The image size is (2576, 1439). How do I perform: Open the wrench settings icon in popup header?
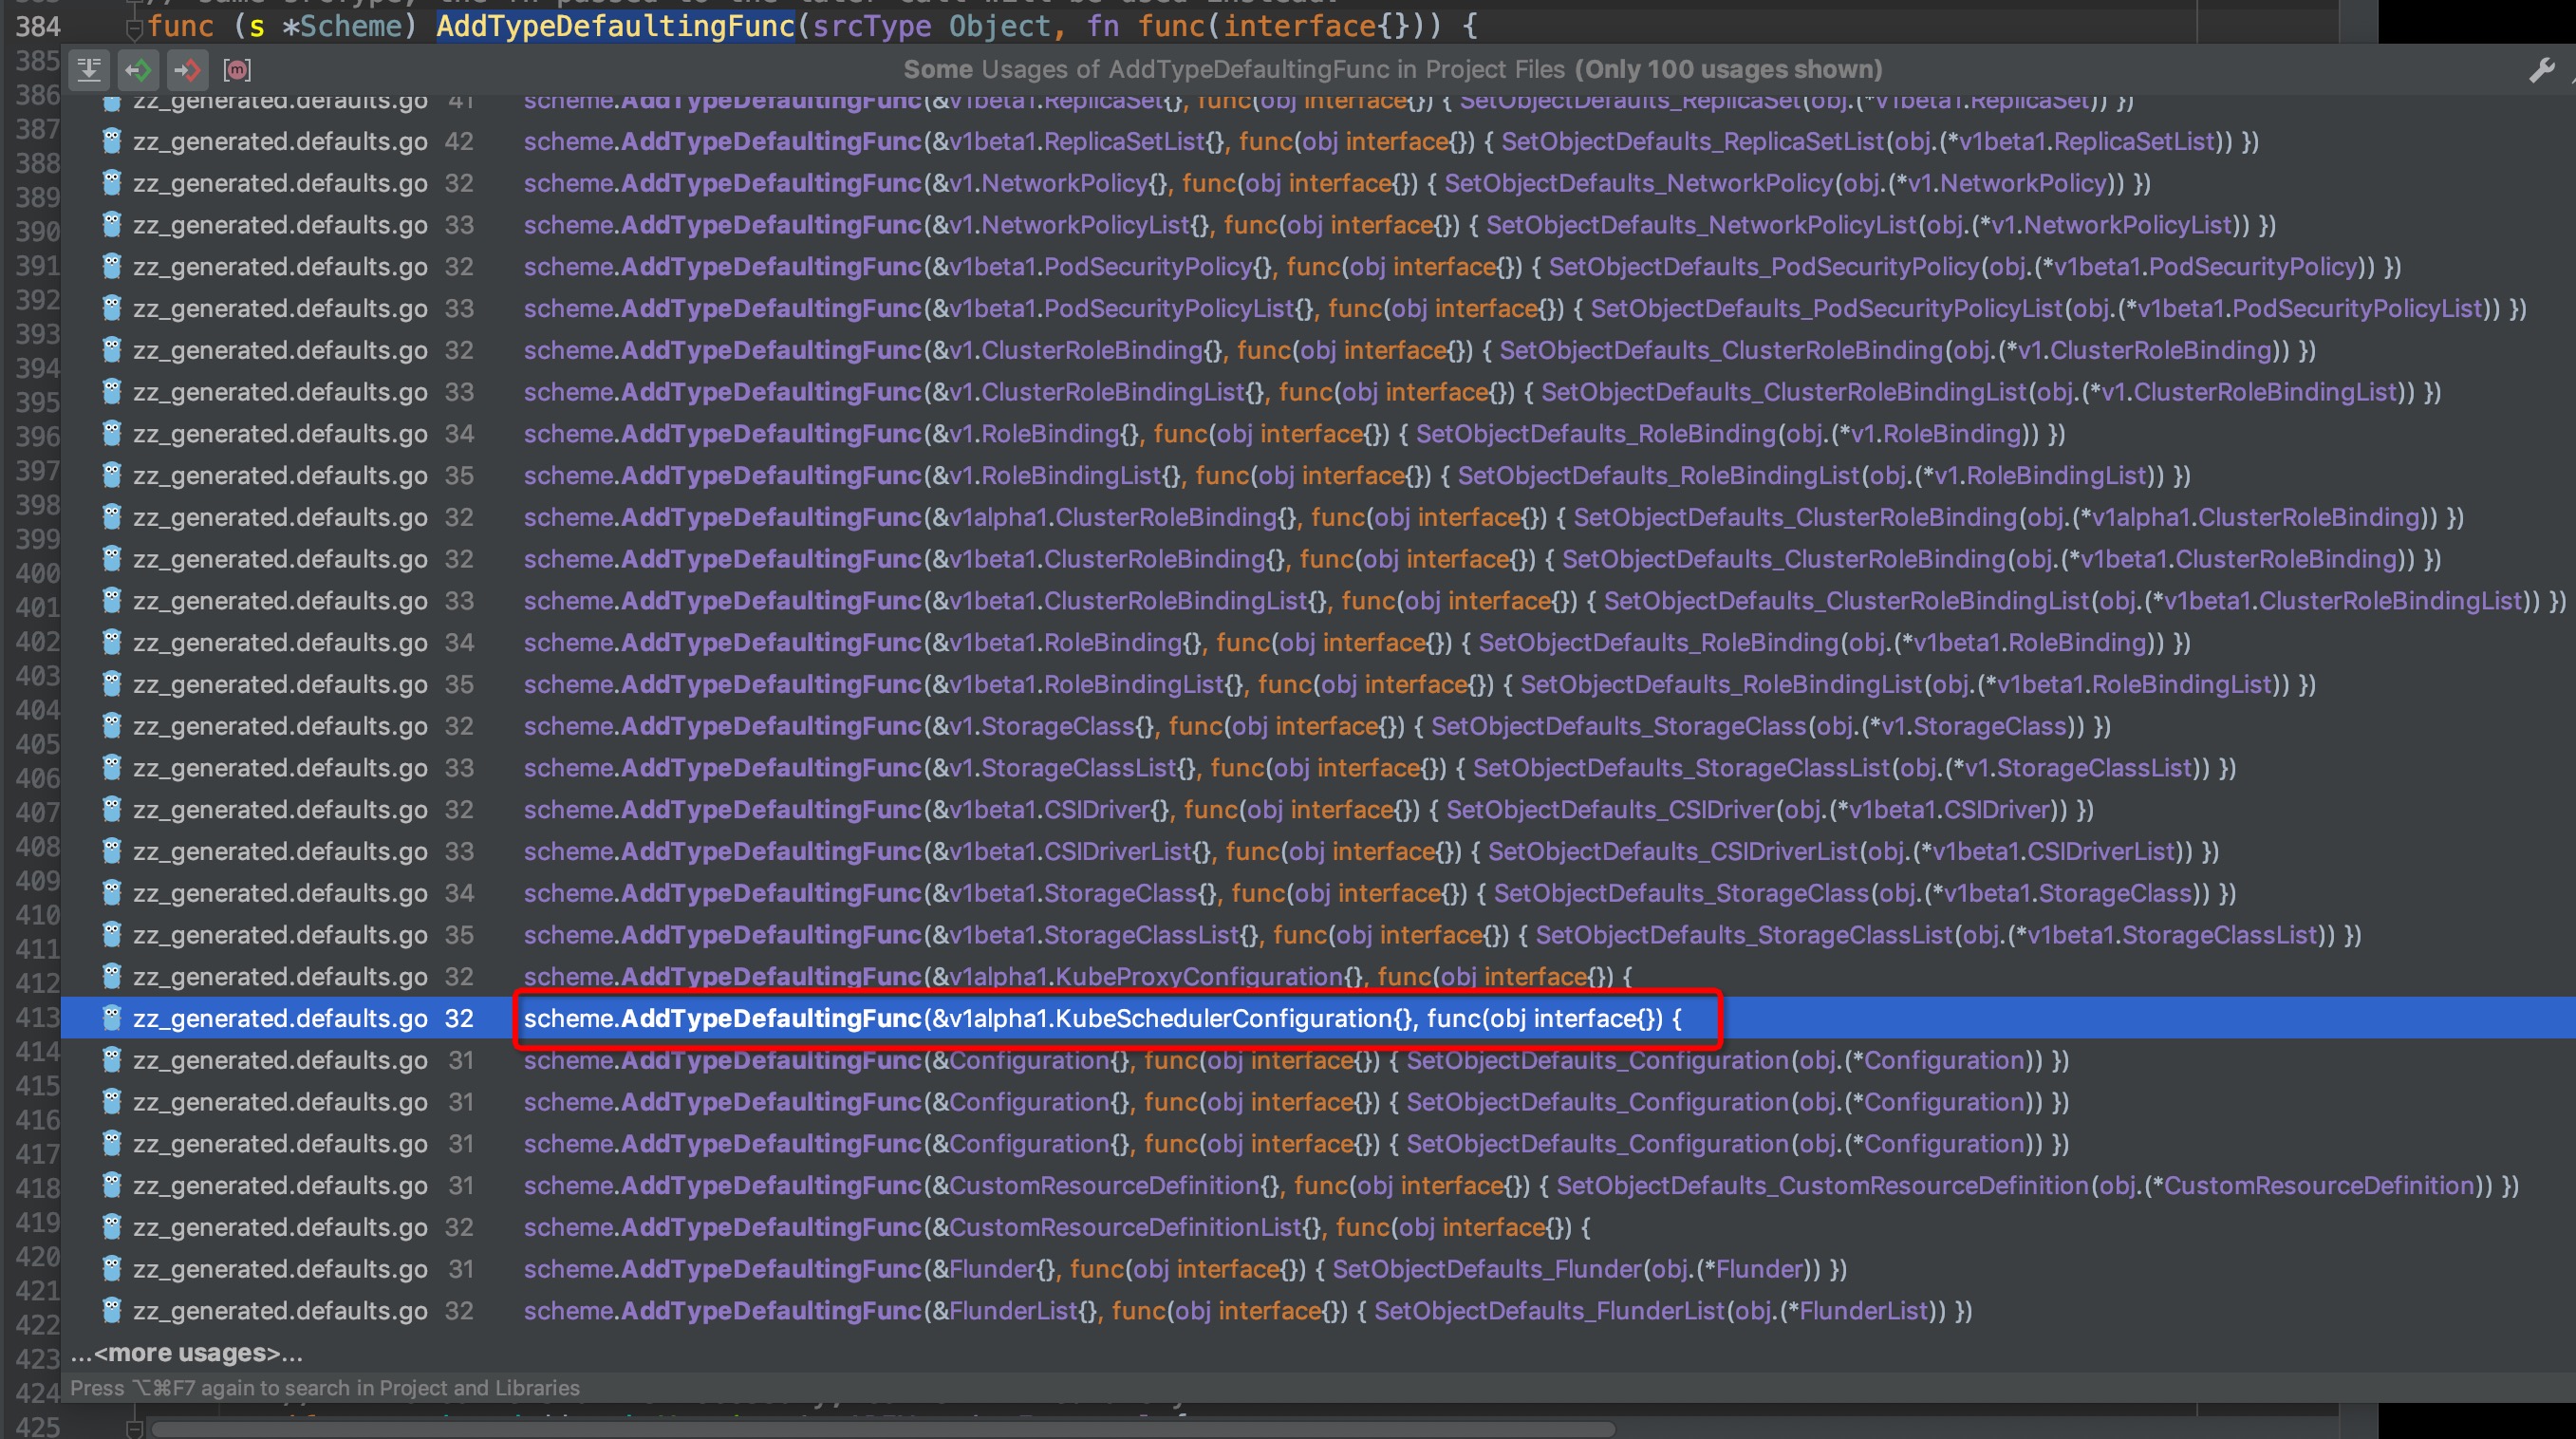pyautogui.click(x=2540, y=69)
